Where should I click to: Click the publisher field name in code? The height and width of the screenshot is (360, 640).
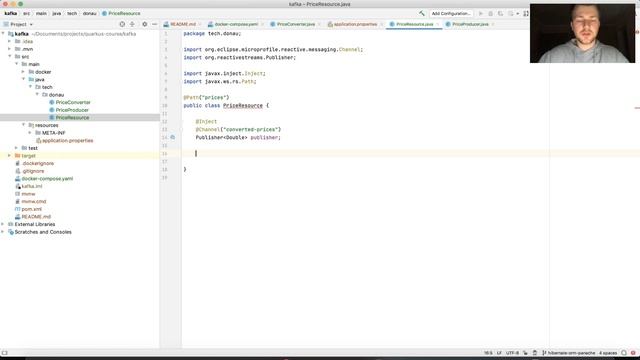264,138
